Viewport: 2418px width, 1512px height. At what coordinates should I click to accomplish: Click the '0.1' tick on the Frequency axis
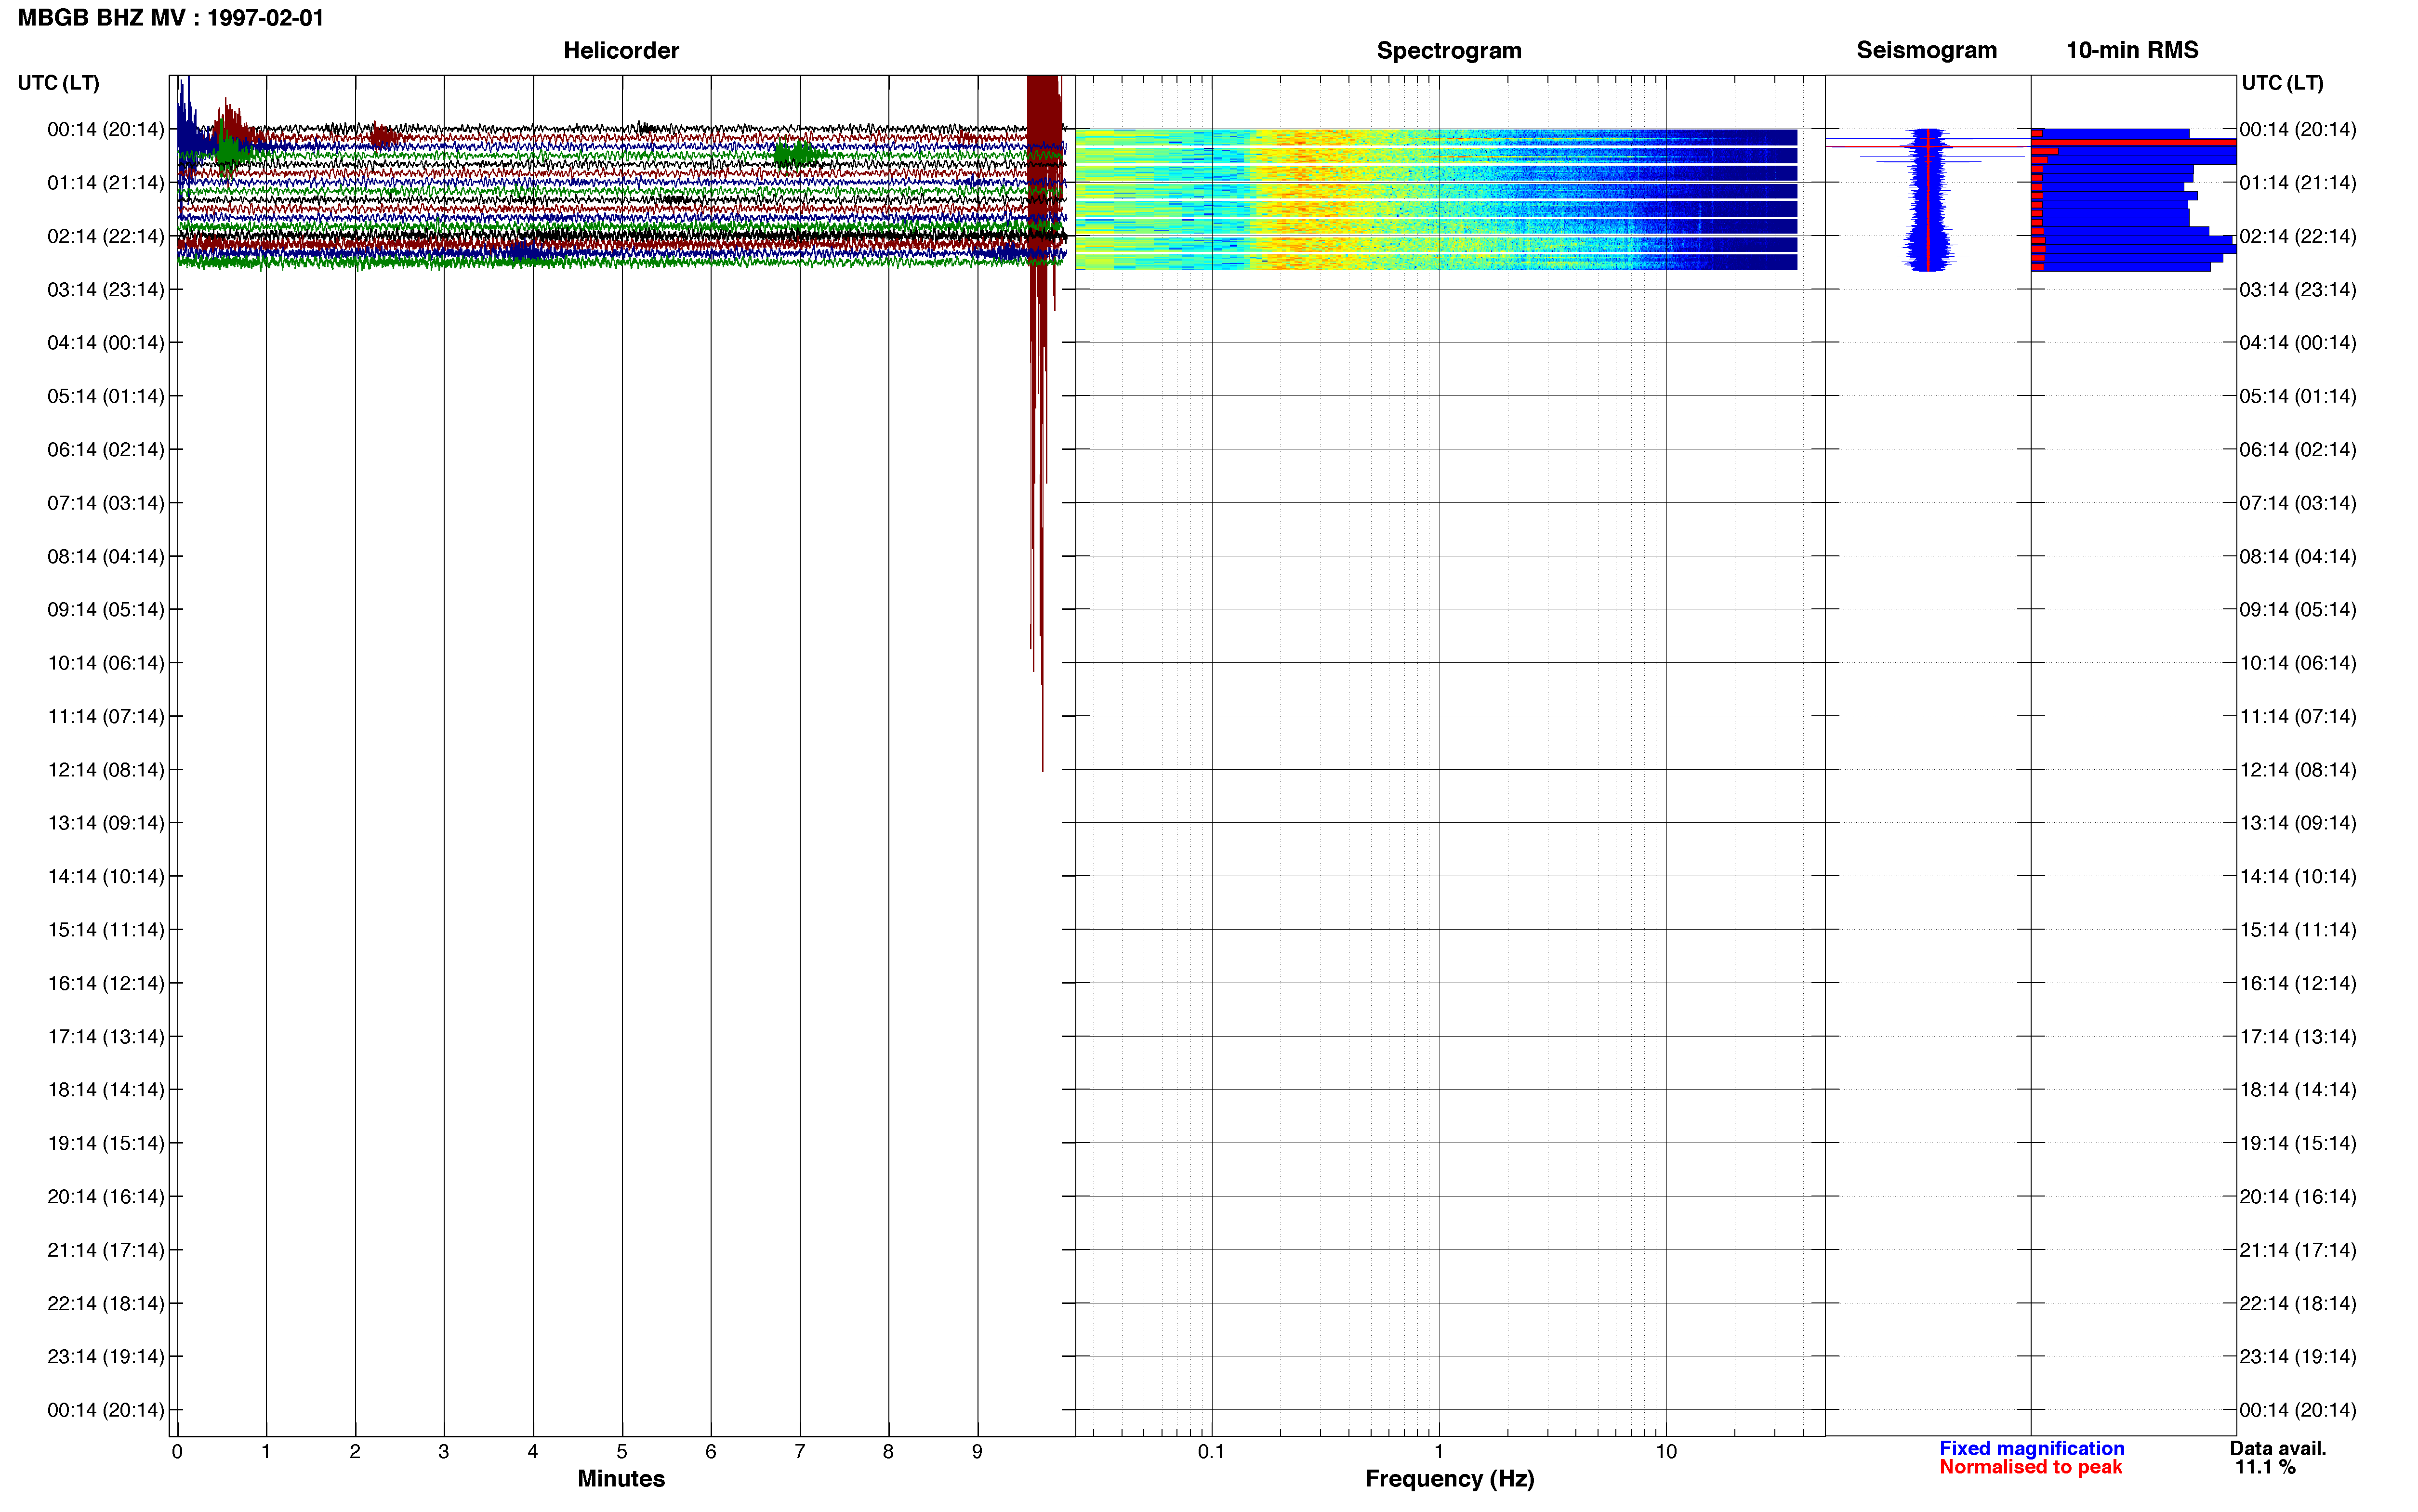pyautogui.click(x=1211, y=1452)
